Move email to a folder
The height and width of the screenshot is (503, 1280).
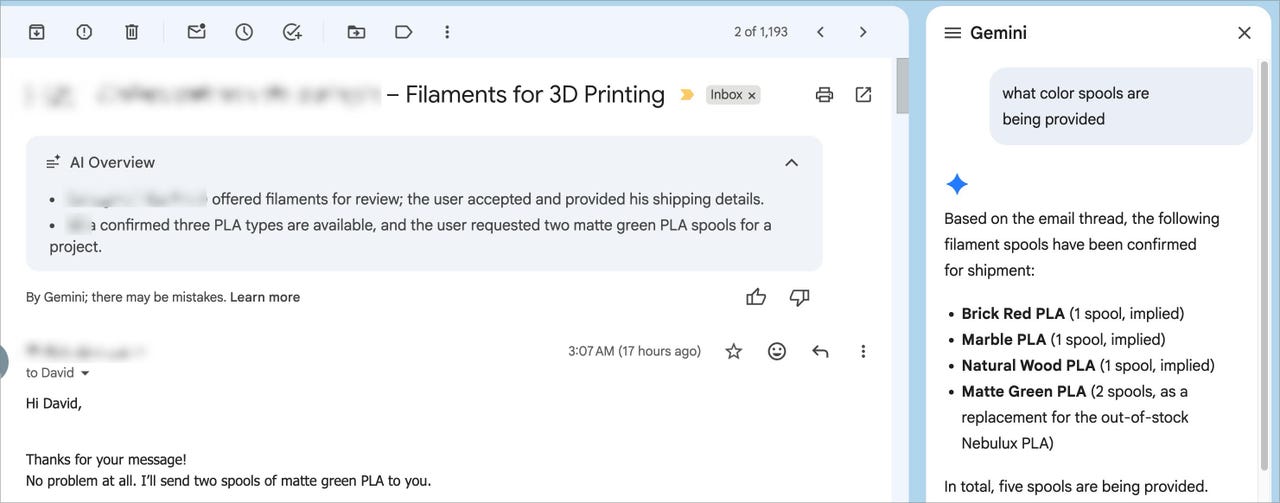(356, 32)
